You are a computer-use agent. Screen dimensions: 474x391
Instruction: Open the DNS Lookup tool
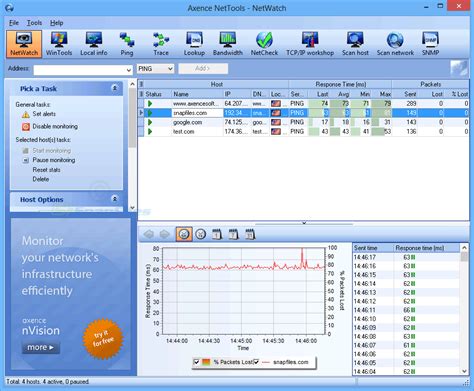click(194, 44)
